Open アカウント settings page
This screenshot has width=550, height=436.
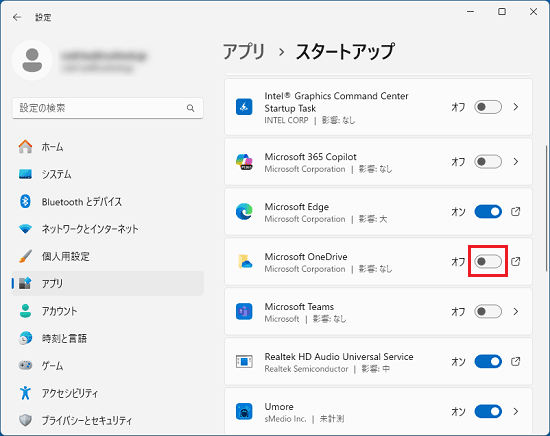(108, 311)
